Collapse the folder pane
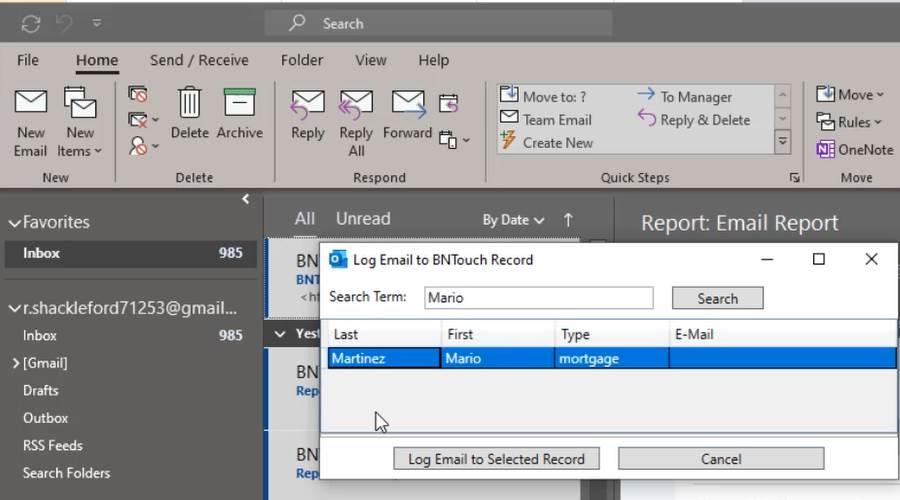Viewport: 900px width, 500px height. (x=246, y=199)
